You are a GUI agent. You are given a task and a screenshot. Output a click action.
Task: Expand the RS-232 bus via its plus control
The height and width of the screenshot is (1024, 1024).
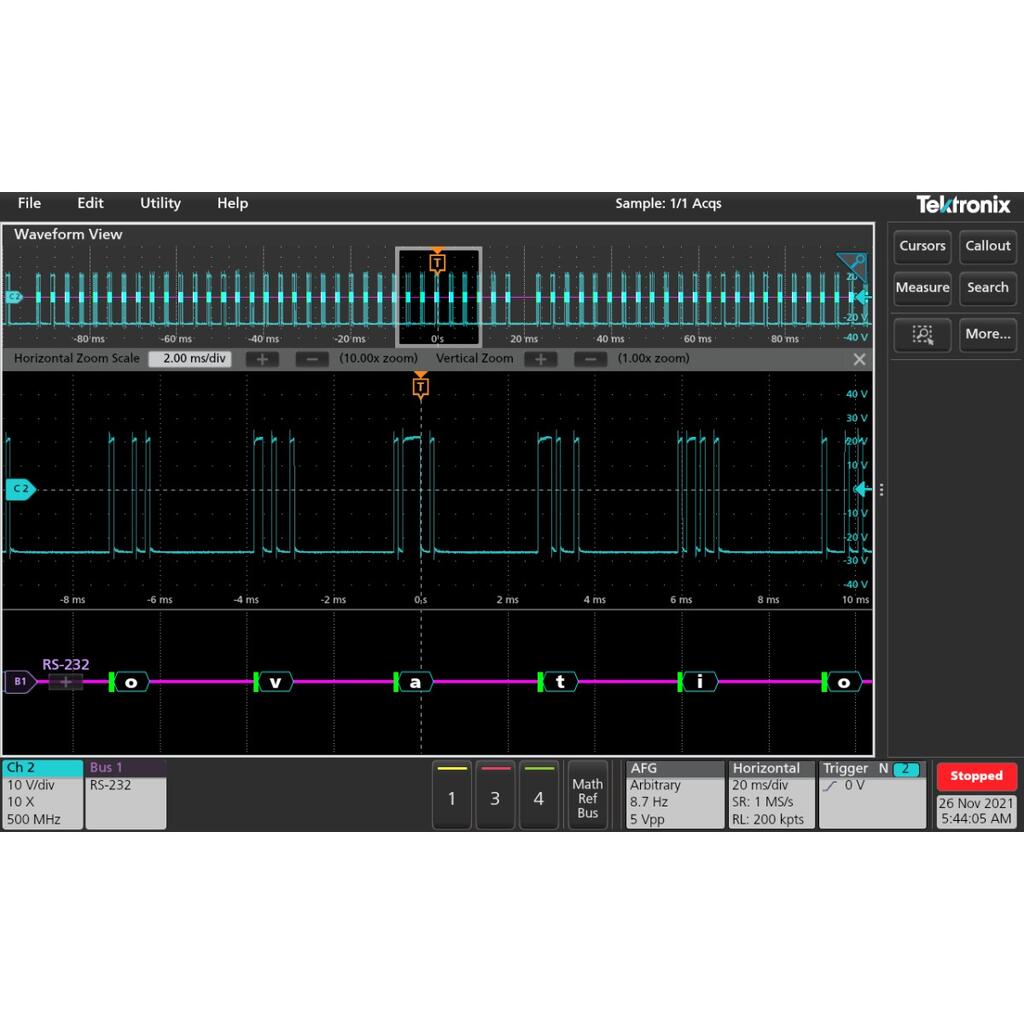(x=66, y=681)
